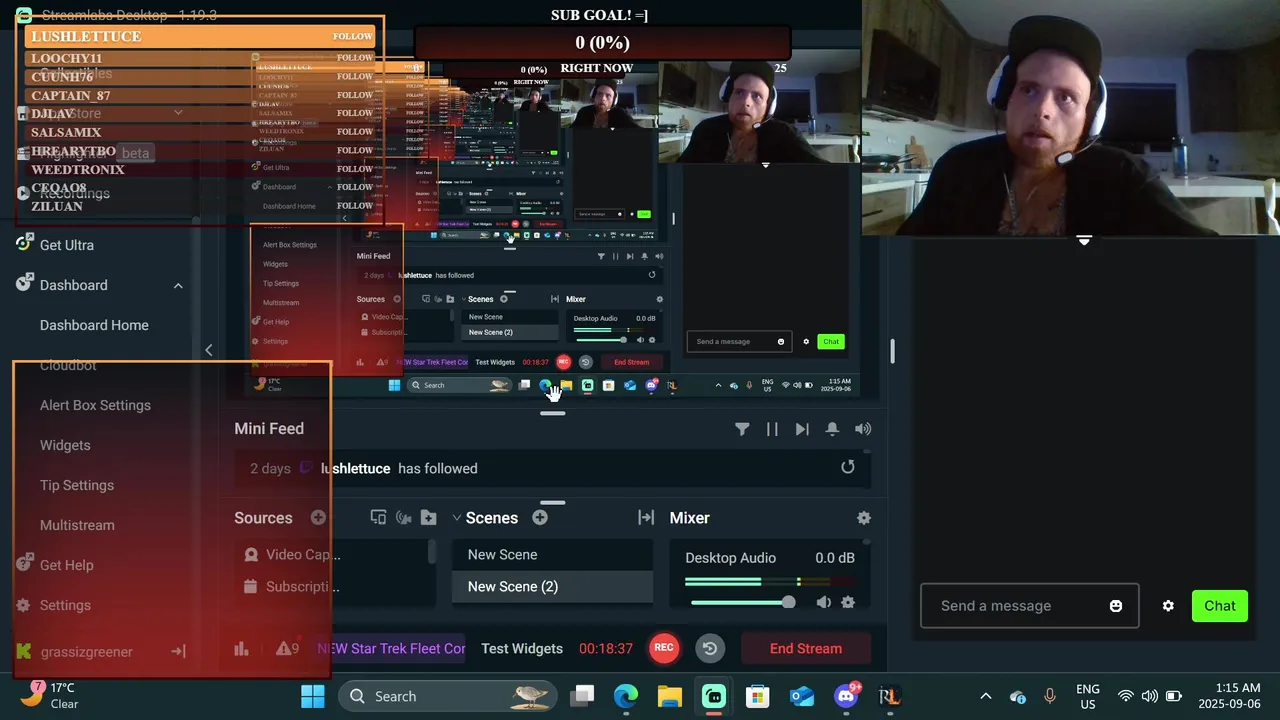Screen dimensions: 1280x720
Task: Open the performance stats bar-chart icon
Action: (241, 649)
